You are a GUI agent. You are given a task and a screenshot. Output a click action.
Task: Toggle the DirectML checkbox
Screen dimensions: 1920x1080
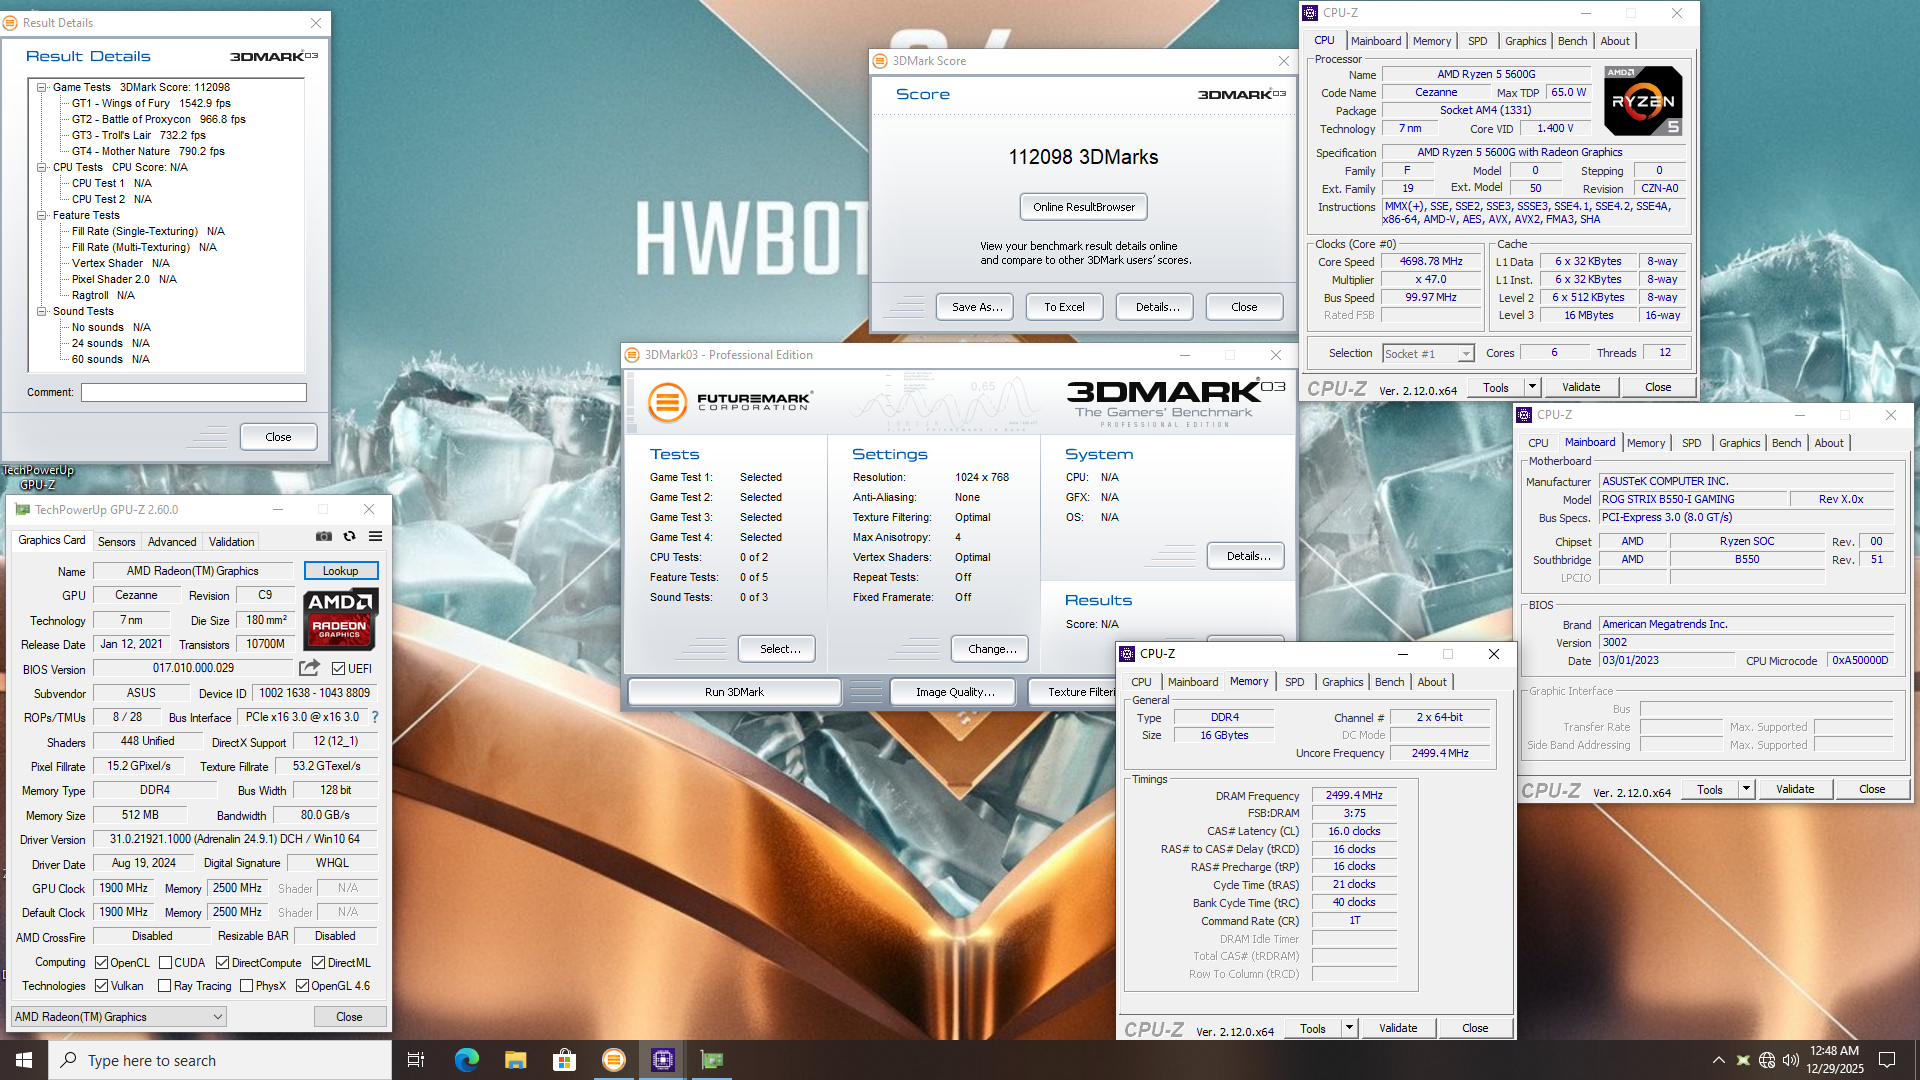pyautogui.click(x=318, y=963)
